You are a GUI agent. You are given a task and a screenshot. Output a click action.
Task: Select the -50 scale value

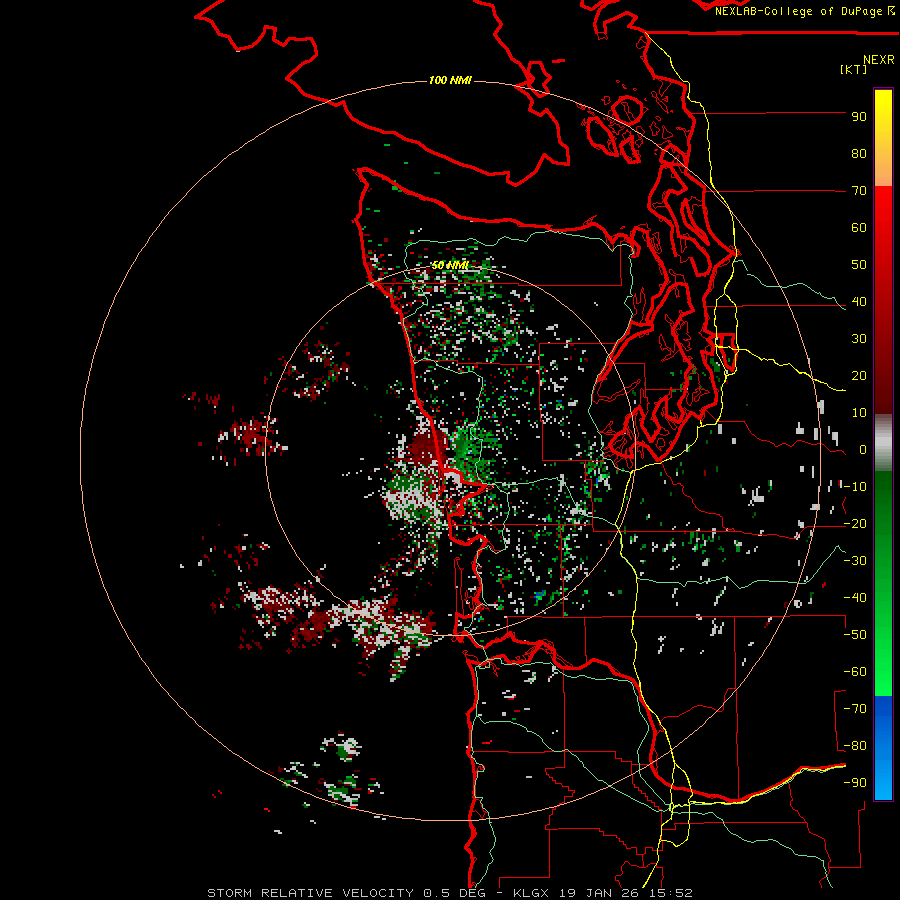click(855, 635)
